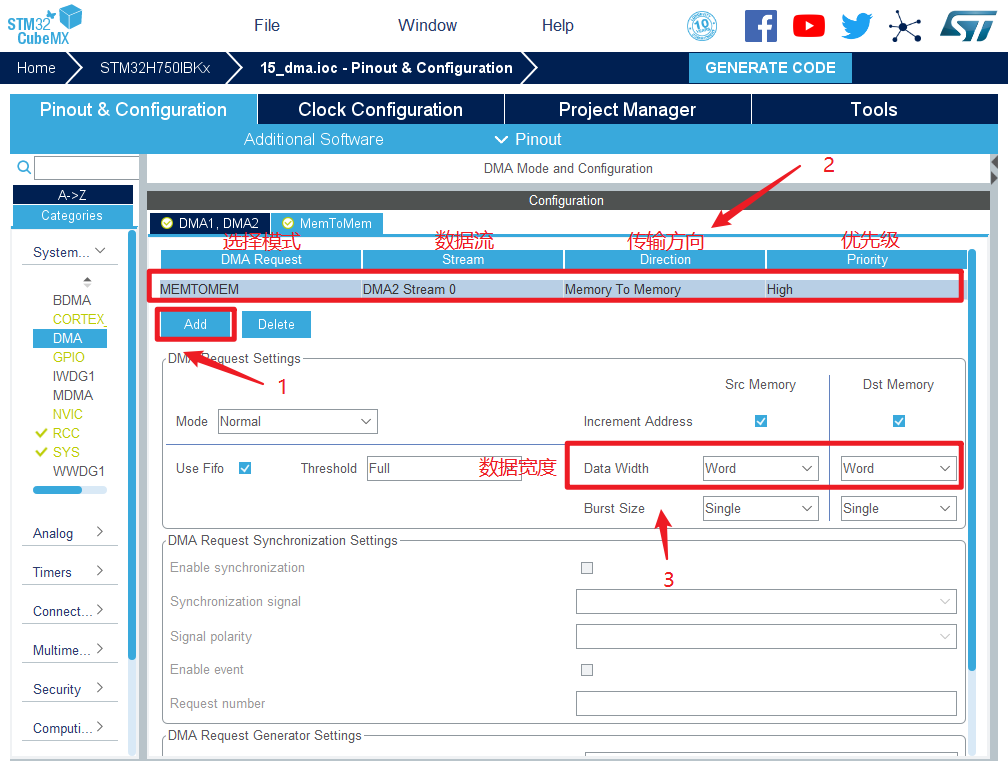Click the GENERATE CODE button

pos(770,68)
